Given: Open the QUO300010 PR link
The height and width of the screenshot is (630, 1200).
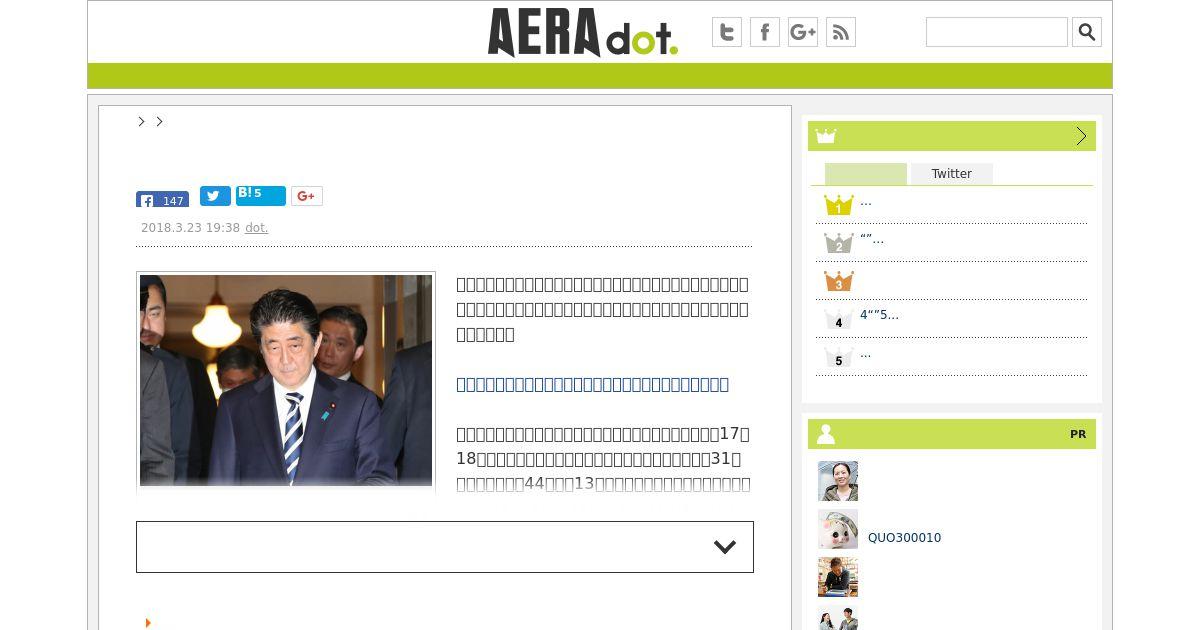Looking at the screenshot, I should coord(904,538).
